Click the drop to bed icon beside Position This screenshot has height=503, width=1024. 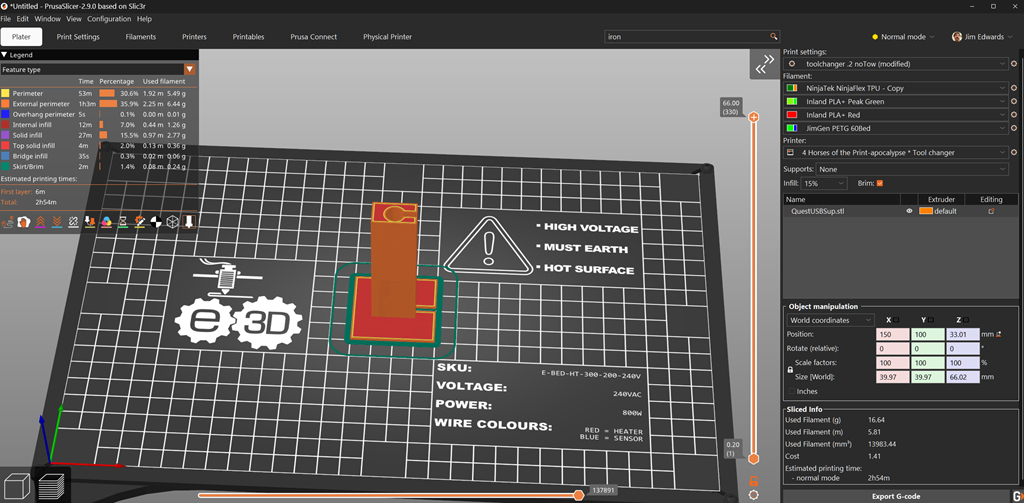(x=1000, y=334)
